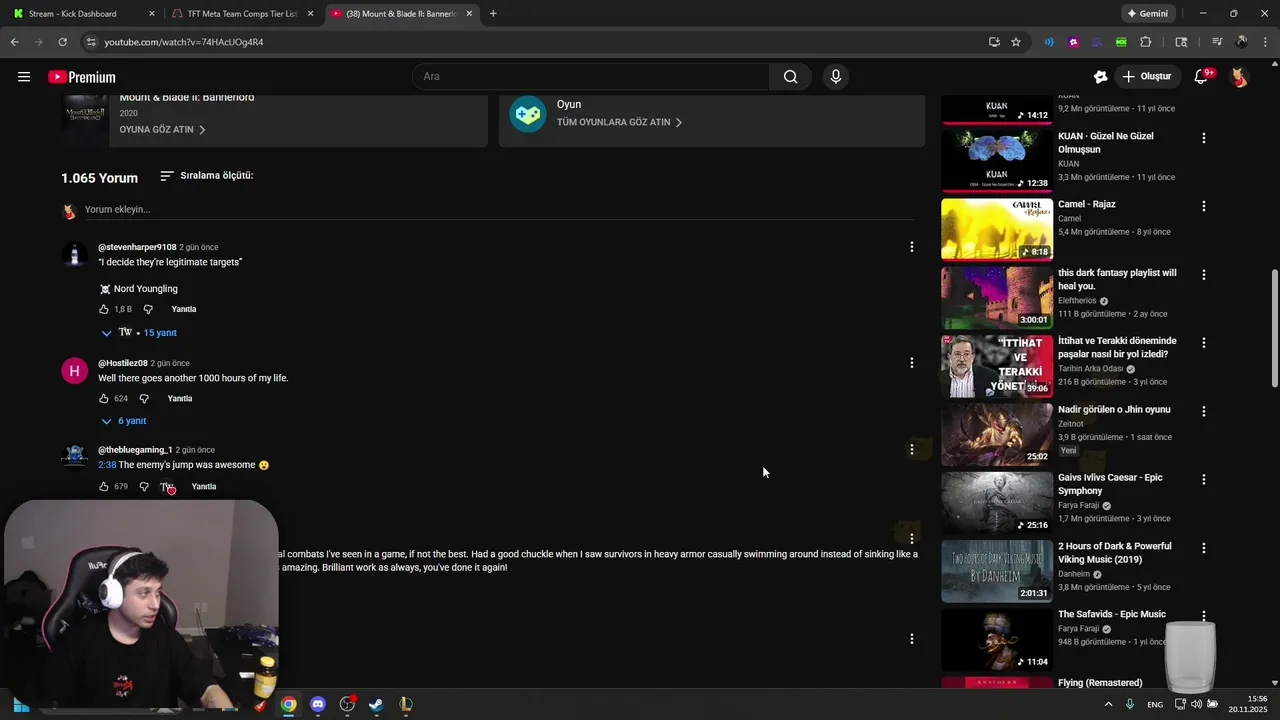Show hidden system tray icons
The image size is (1280, 720).
(x=1108, y=704)
